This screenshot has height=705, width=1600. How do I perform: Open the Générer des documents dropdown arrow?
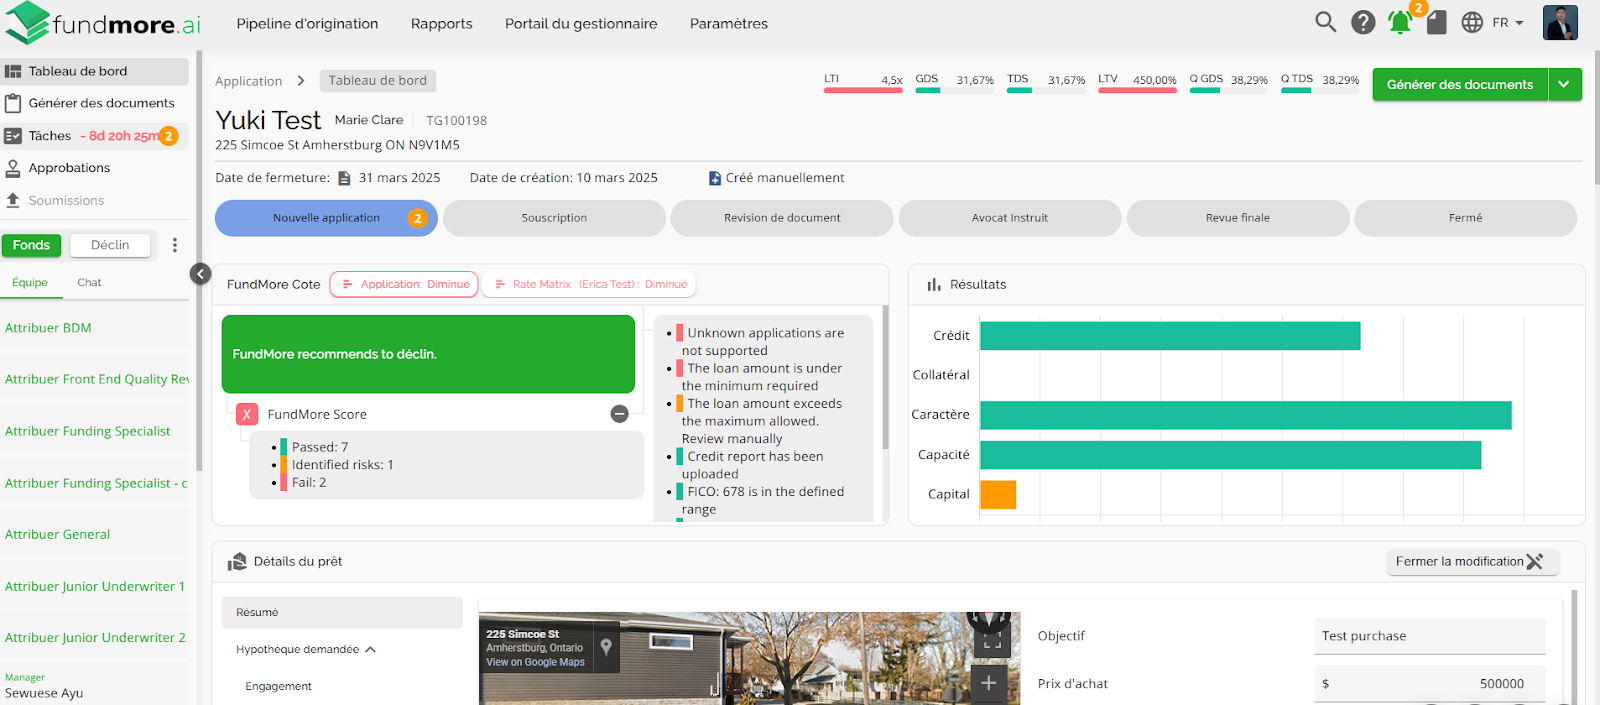pyautogui.click(x=1565, y=85)
